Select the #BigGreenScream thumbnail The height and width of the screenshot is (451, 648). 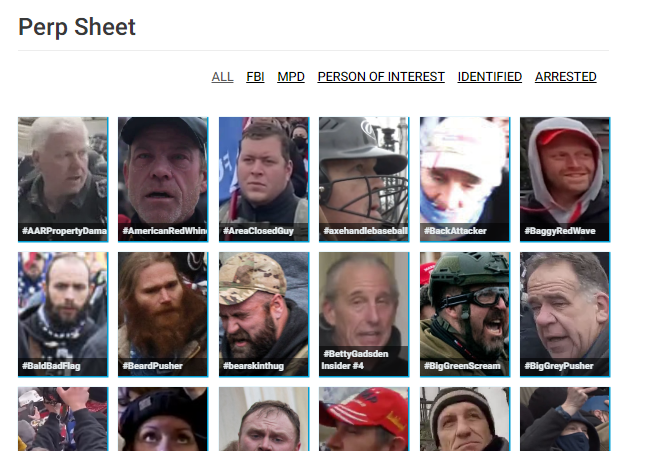(465, 315)
